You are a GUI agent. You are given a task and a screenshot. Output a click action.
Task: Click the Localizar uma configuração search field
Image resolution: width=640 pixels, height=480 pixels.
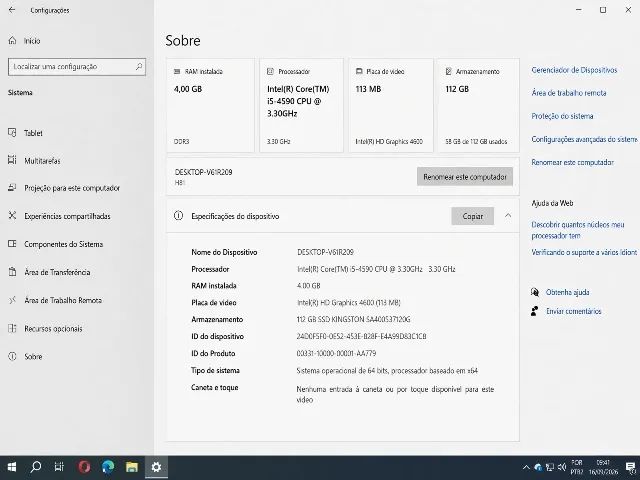coord(77,67)
